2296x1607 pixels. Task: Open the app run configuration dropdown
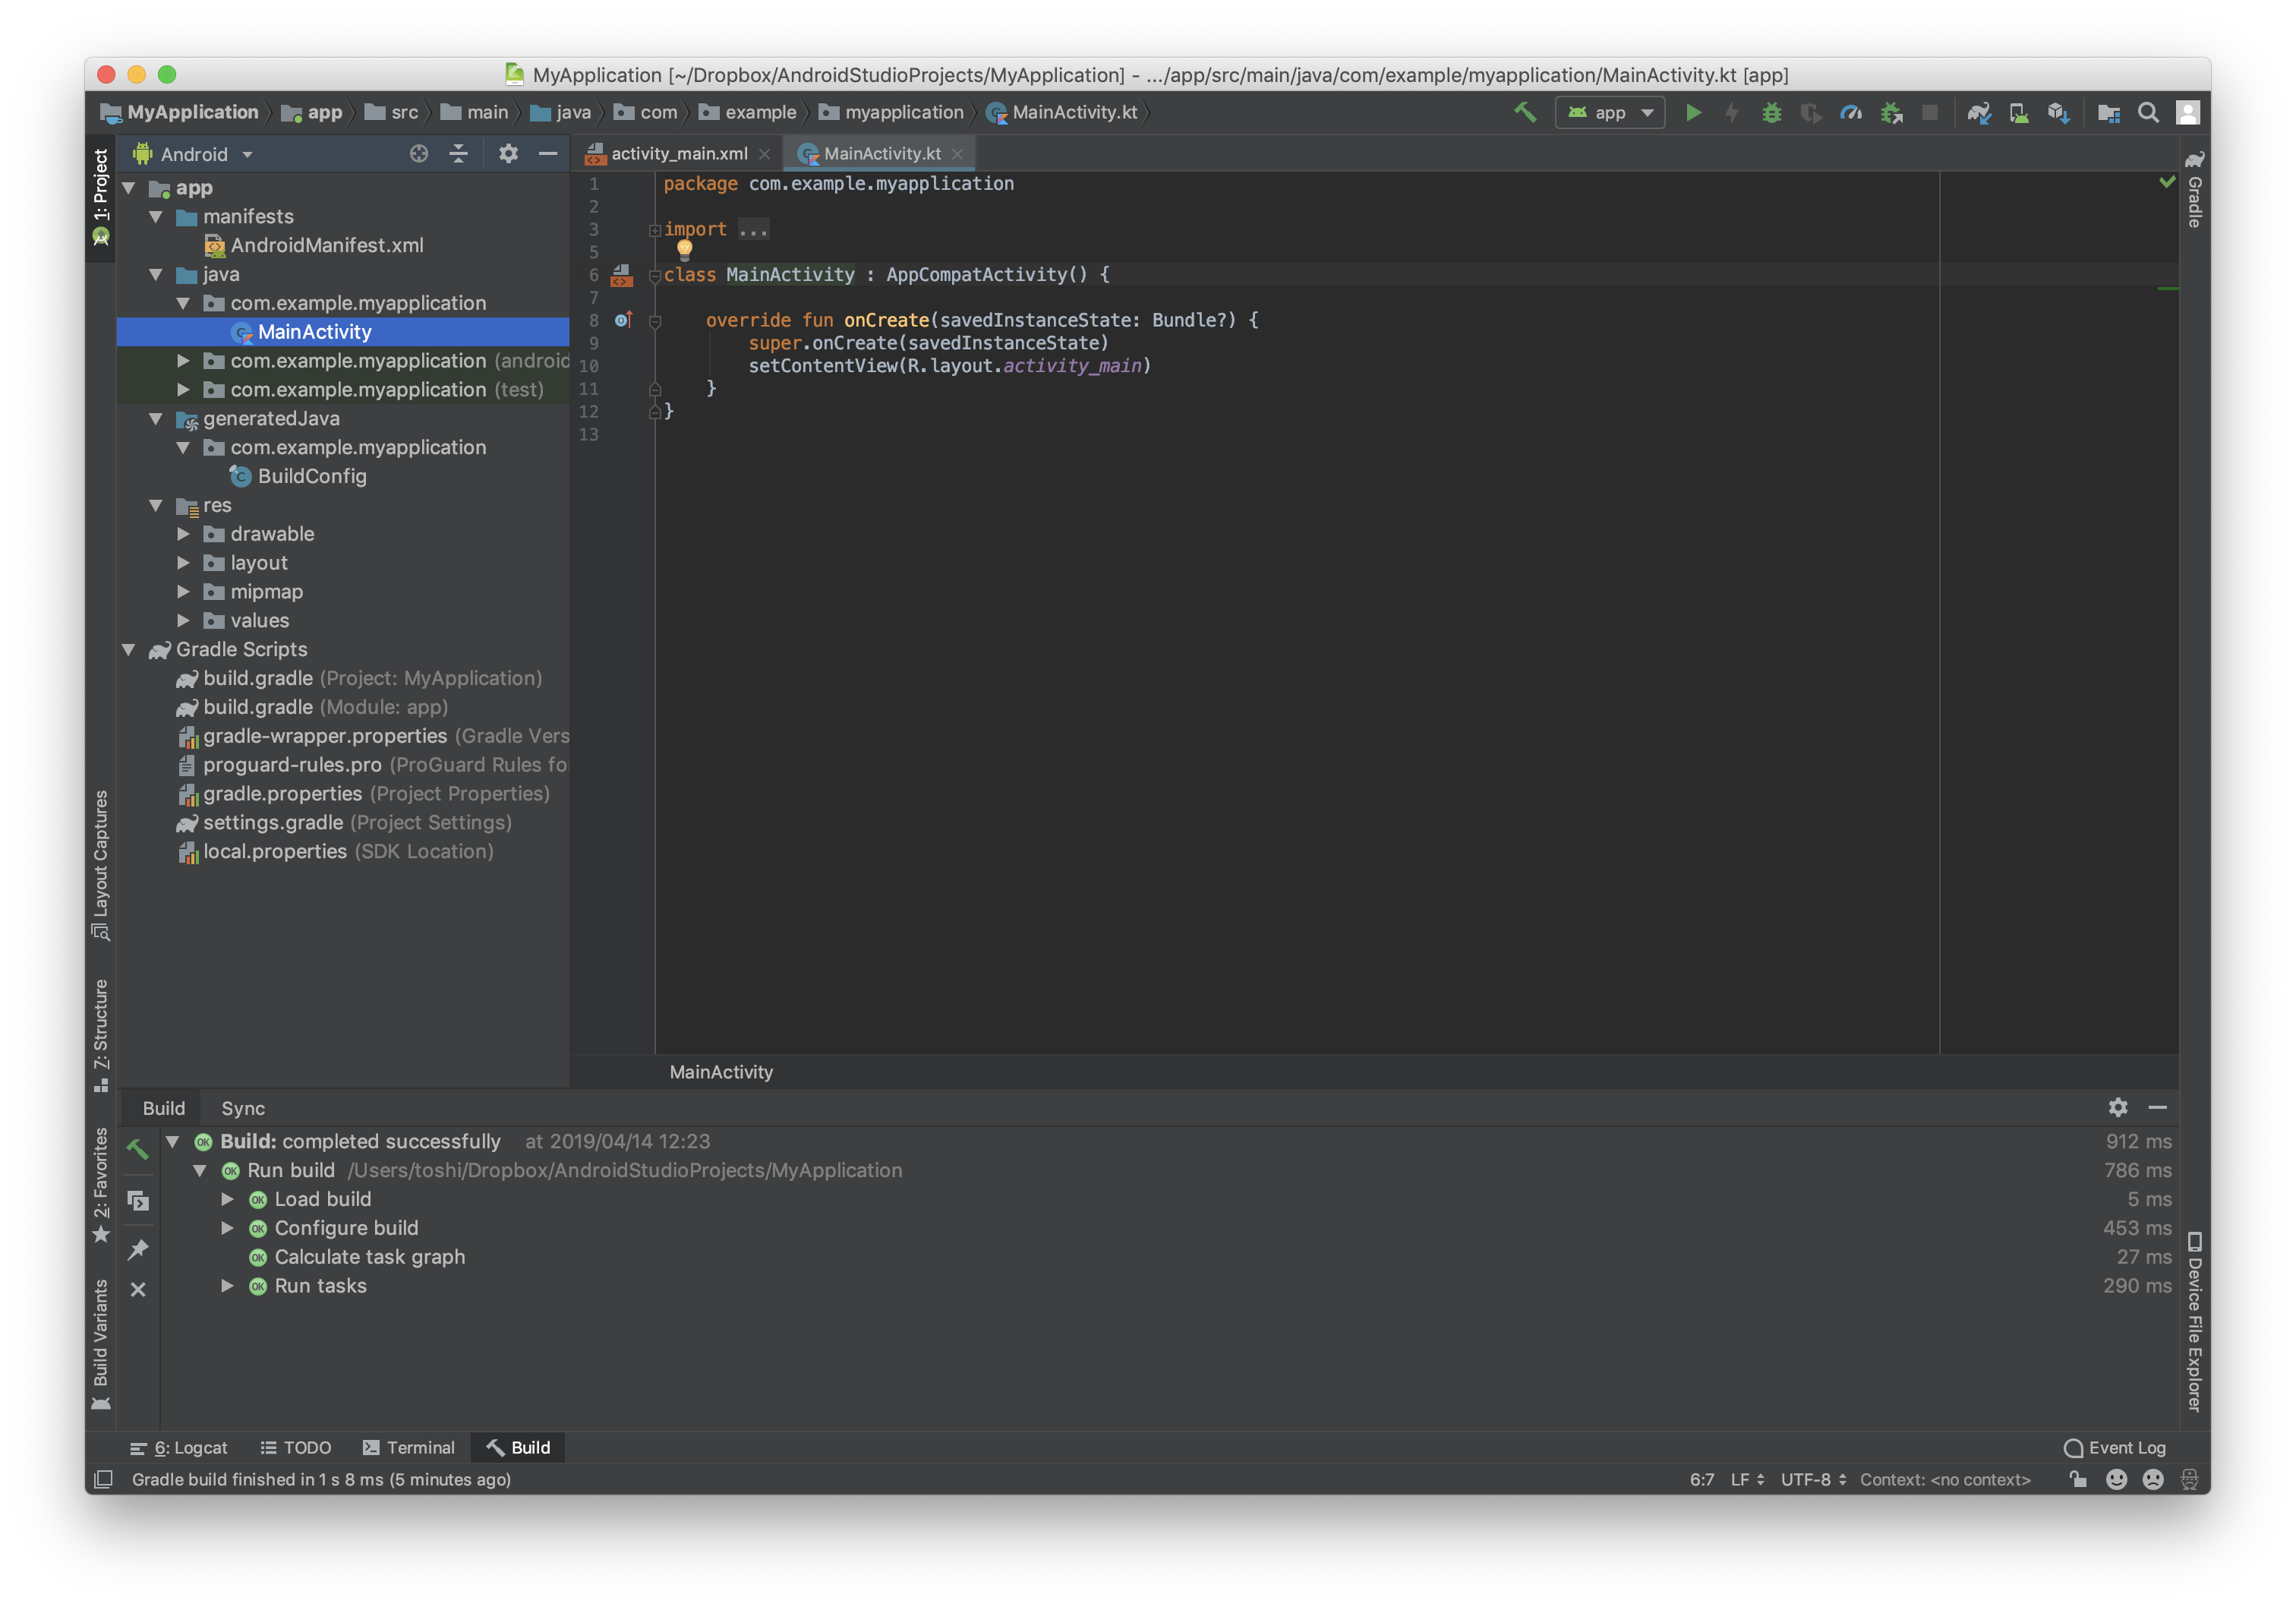(x=1609, y=112)
